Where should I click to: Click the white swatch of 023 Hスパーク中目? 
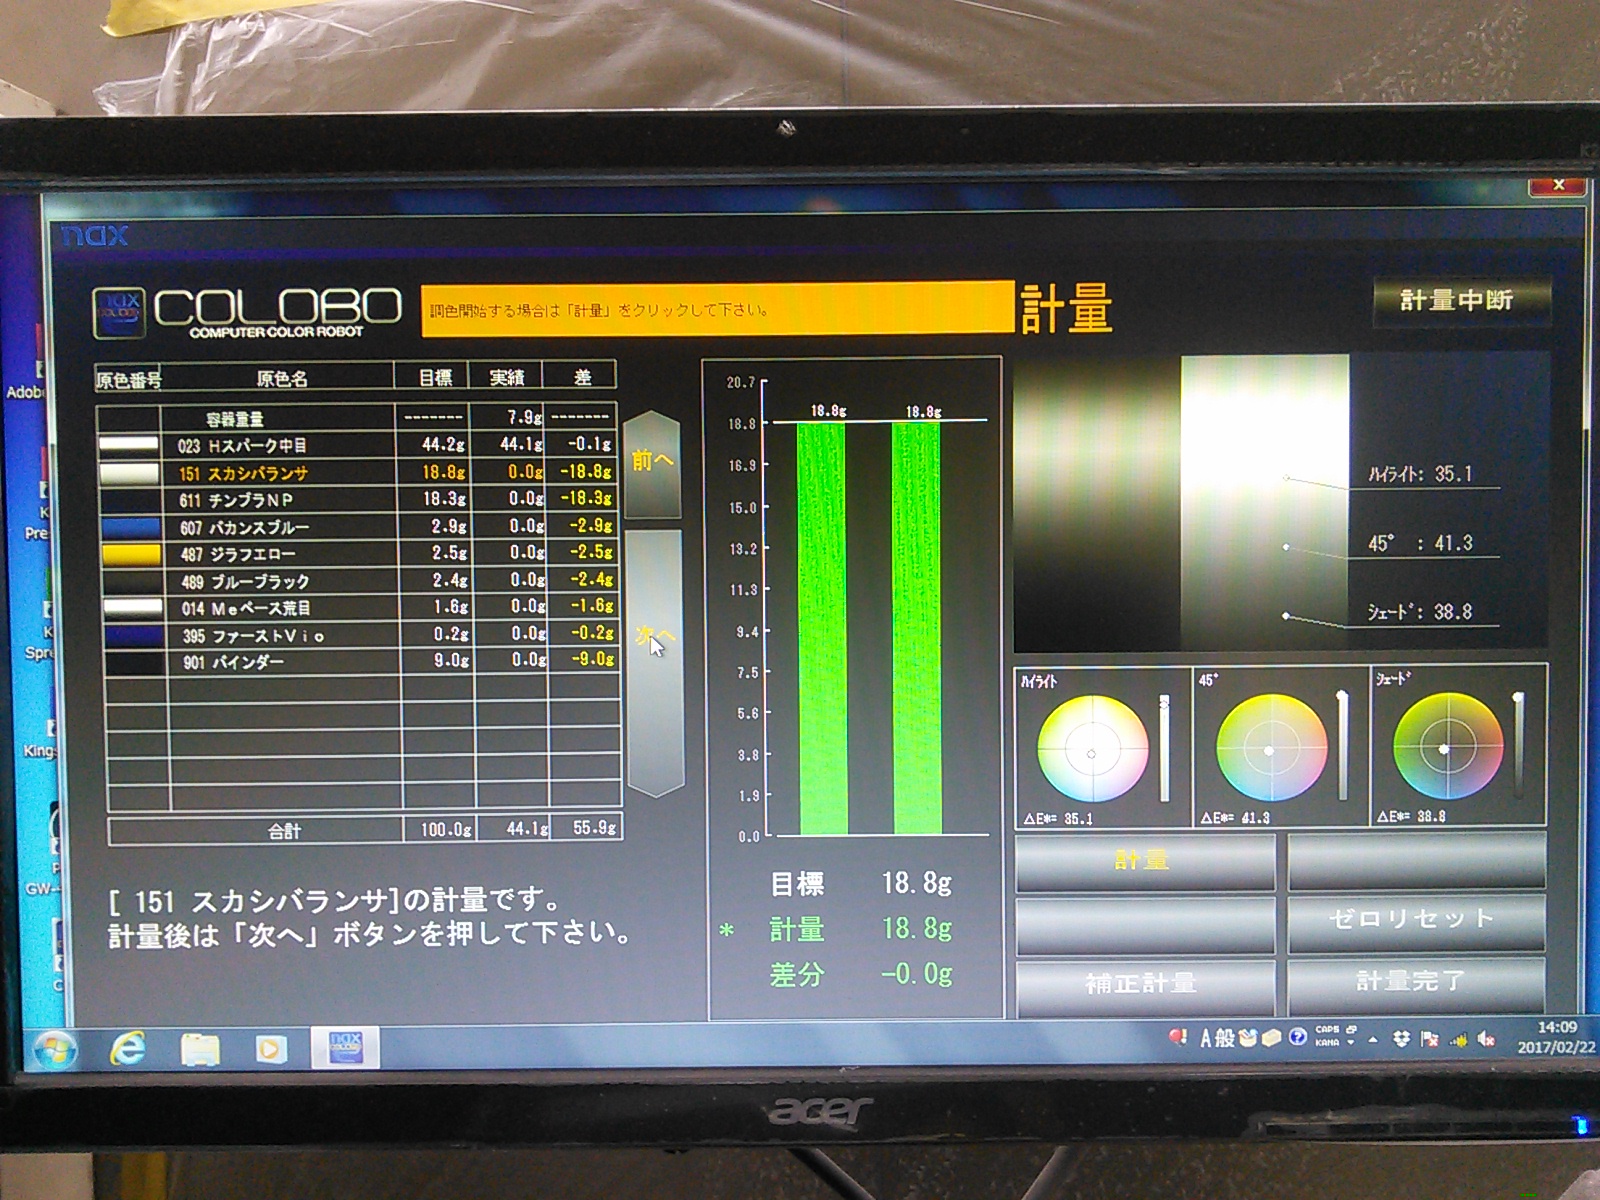pyautogui.click(x=129, y=445)
